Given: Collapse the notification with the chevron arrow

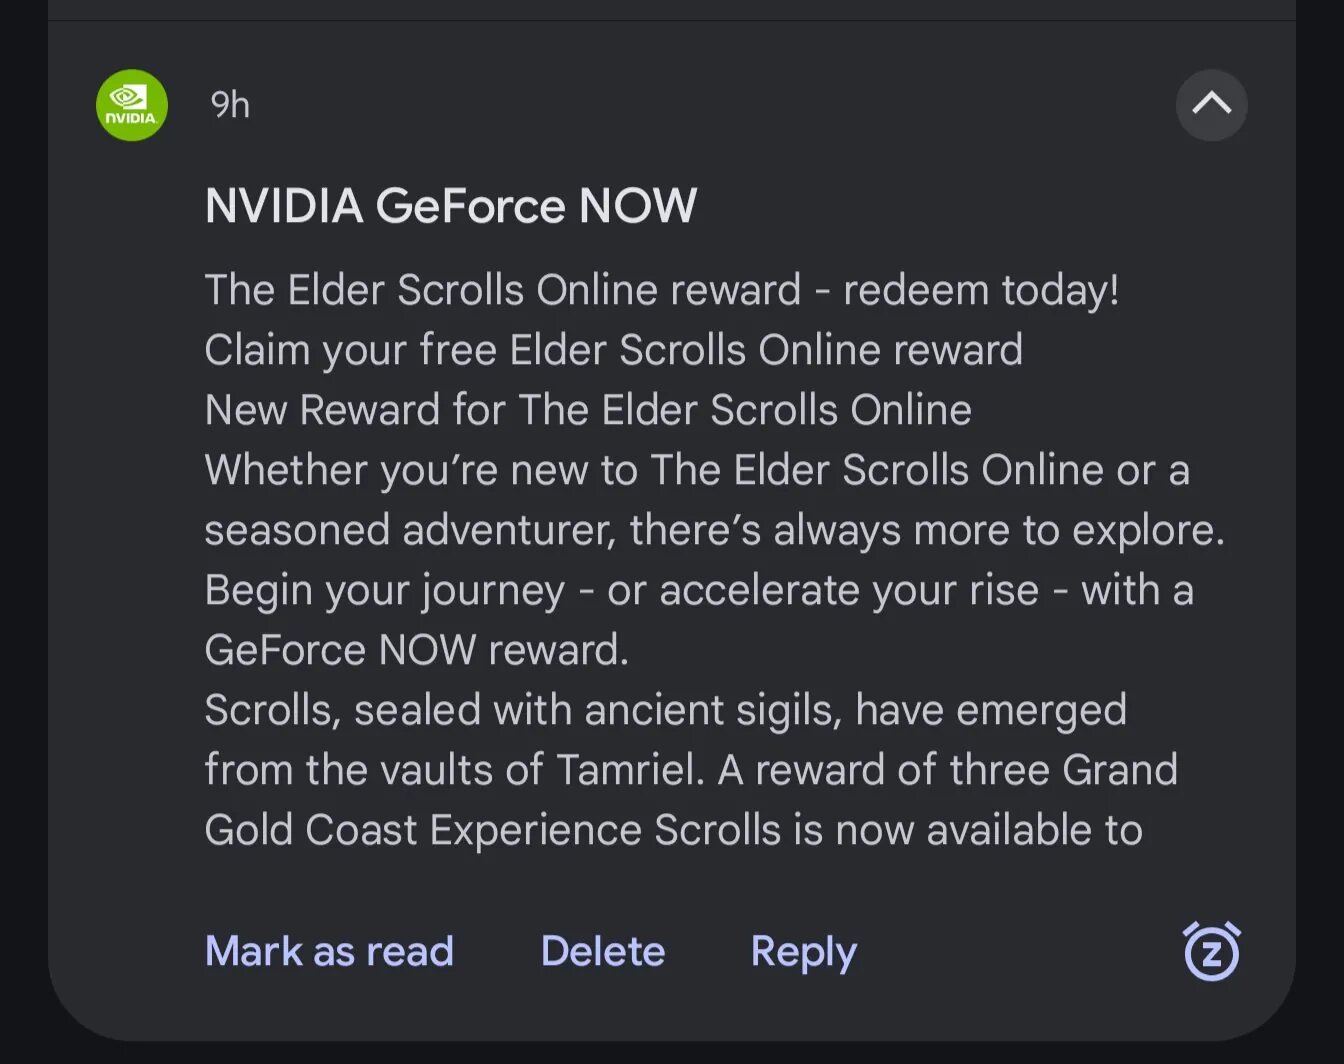Looking at the screenshot, I should pos(1211,105).
